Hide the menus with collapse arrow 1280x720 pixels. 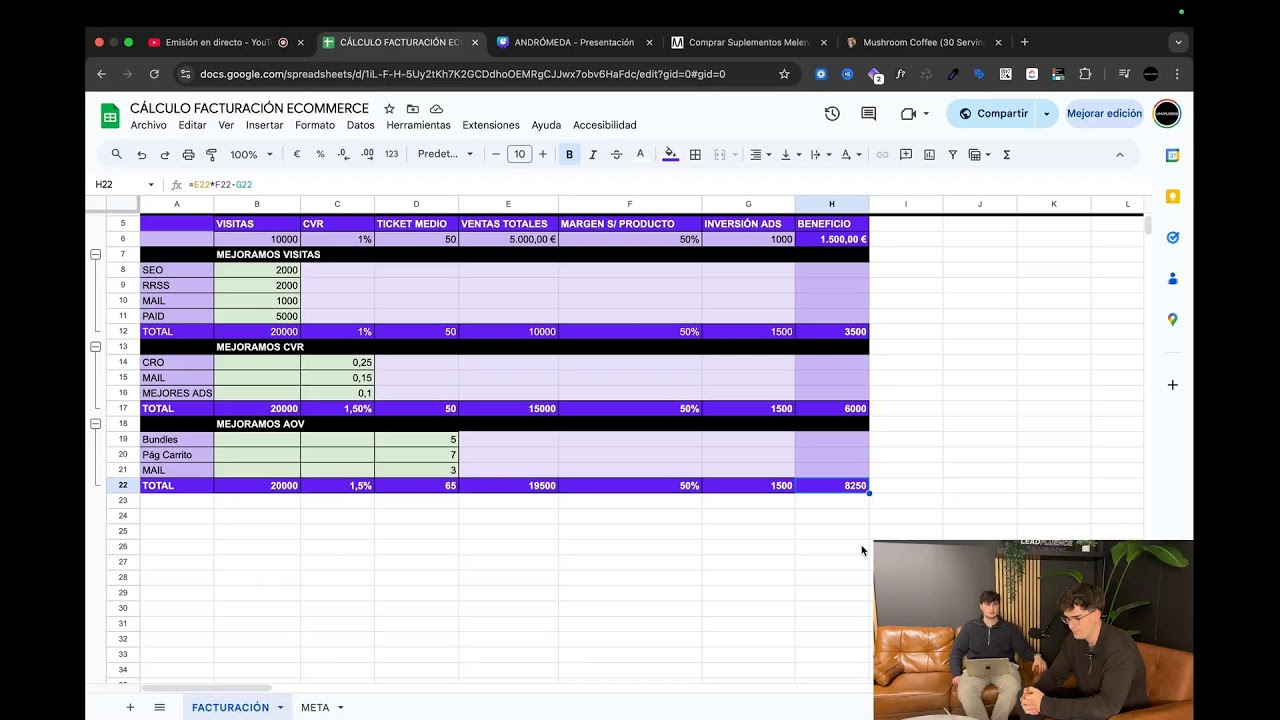tap(1120, 155)
